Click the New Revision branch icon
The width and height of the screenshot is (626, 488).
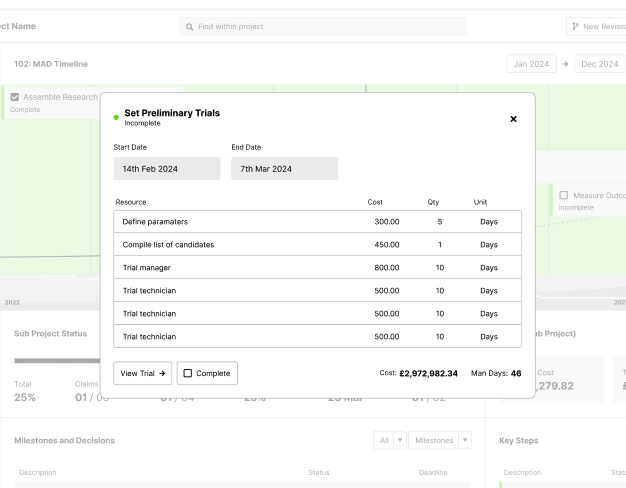574,26
